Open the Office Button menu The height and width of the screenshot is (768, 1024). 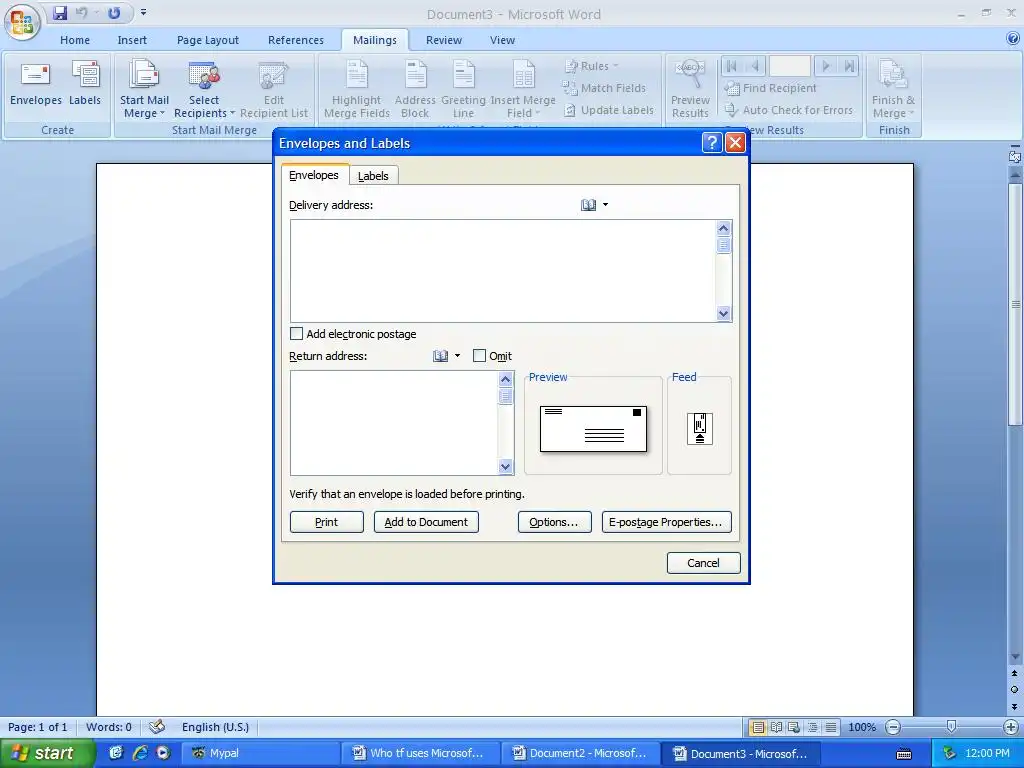point(22,22)
